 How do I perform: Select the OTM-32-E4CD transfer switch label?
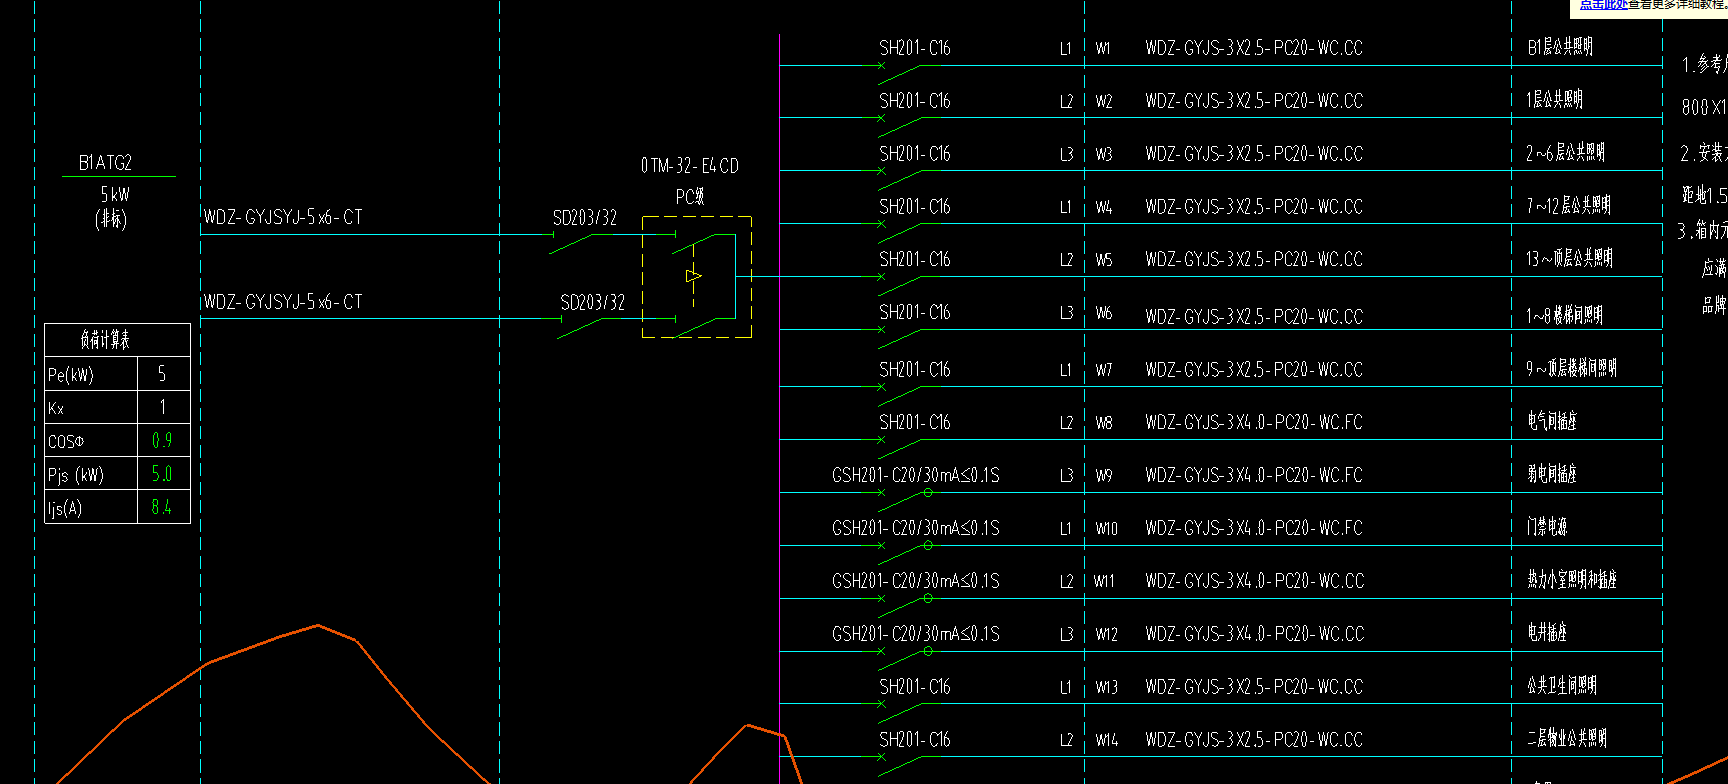coord(690,166)
